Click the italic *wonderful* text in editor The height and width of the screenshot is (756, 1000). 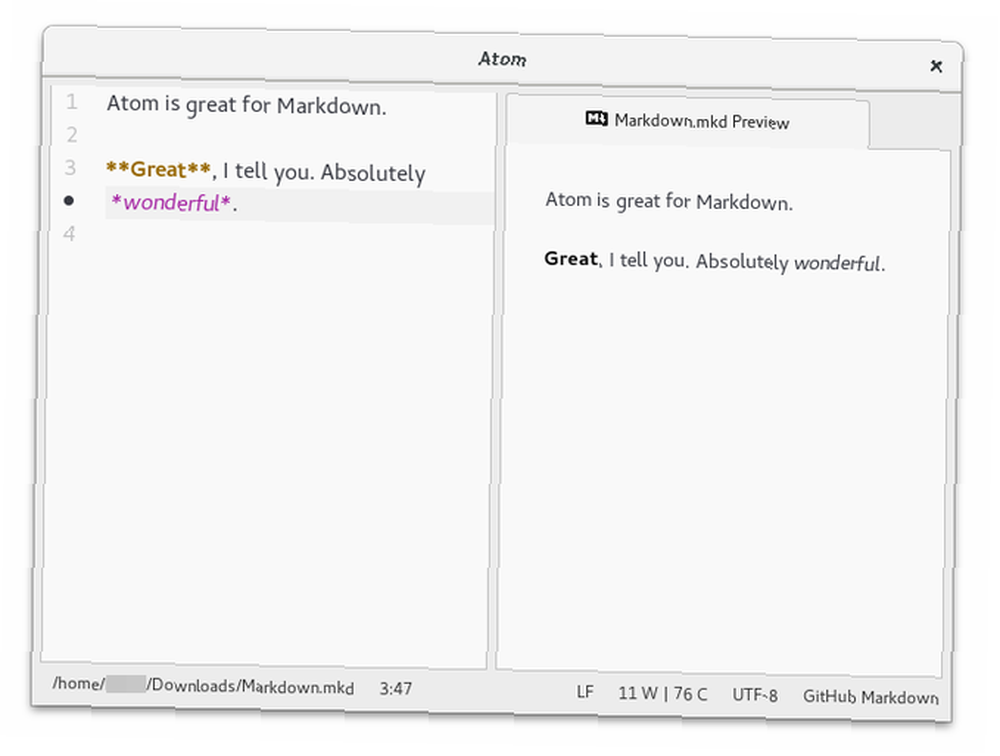[170, 203]
